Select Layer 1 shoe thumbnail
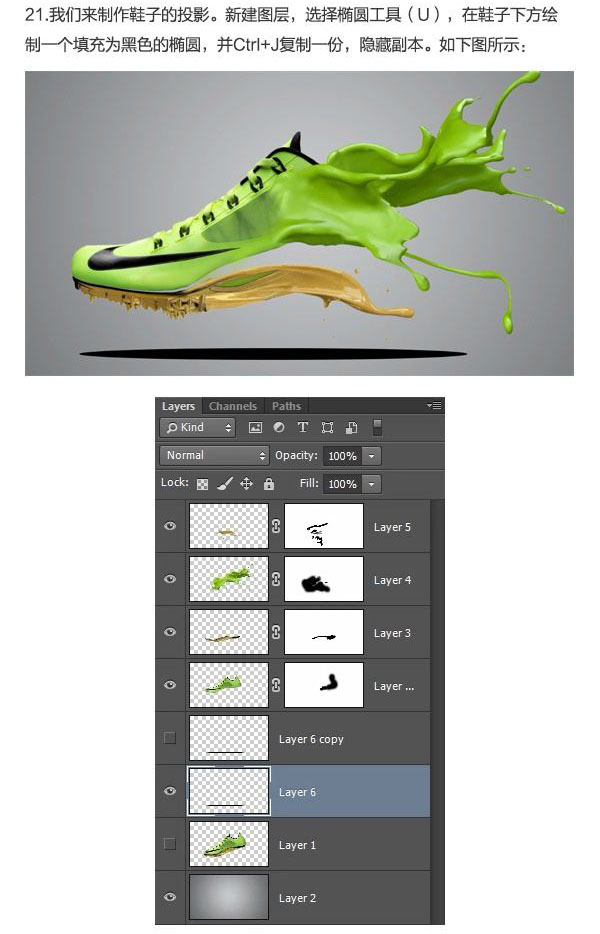Image resolution: width=600 pixels, height=934 pixels. [x=229, y=844]
